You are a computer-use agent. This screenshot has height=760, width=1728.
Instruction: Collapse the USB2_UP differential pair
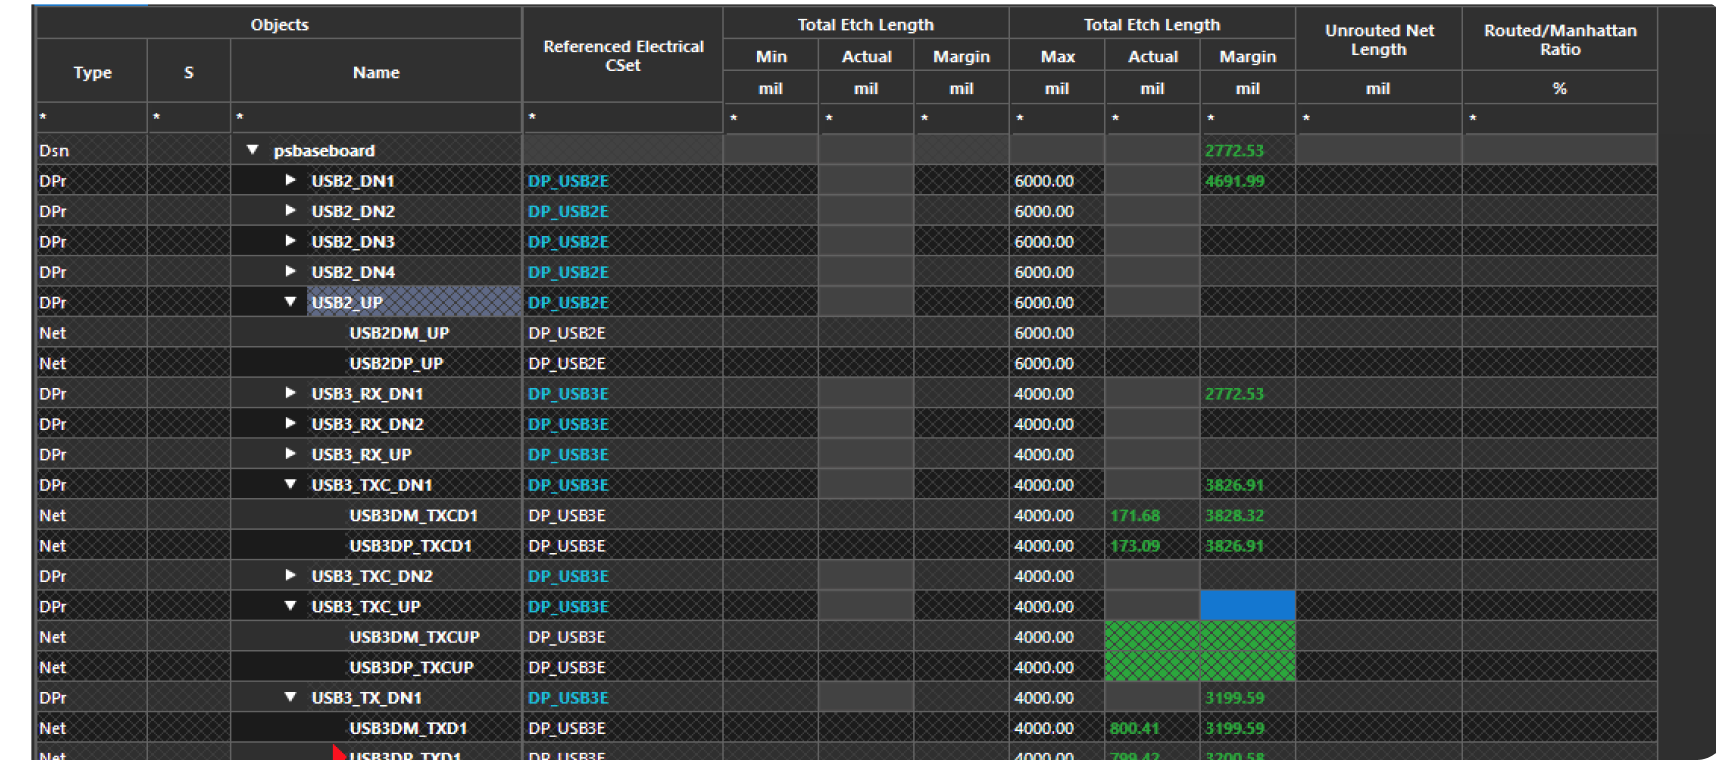click(290, 302)
